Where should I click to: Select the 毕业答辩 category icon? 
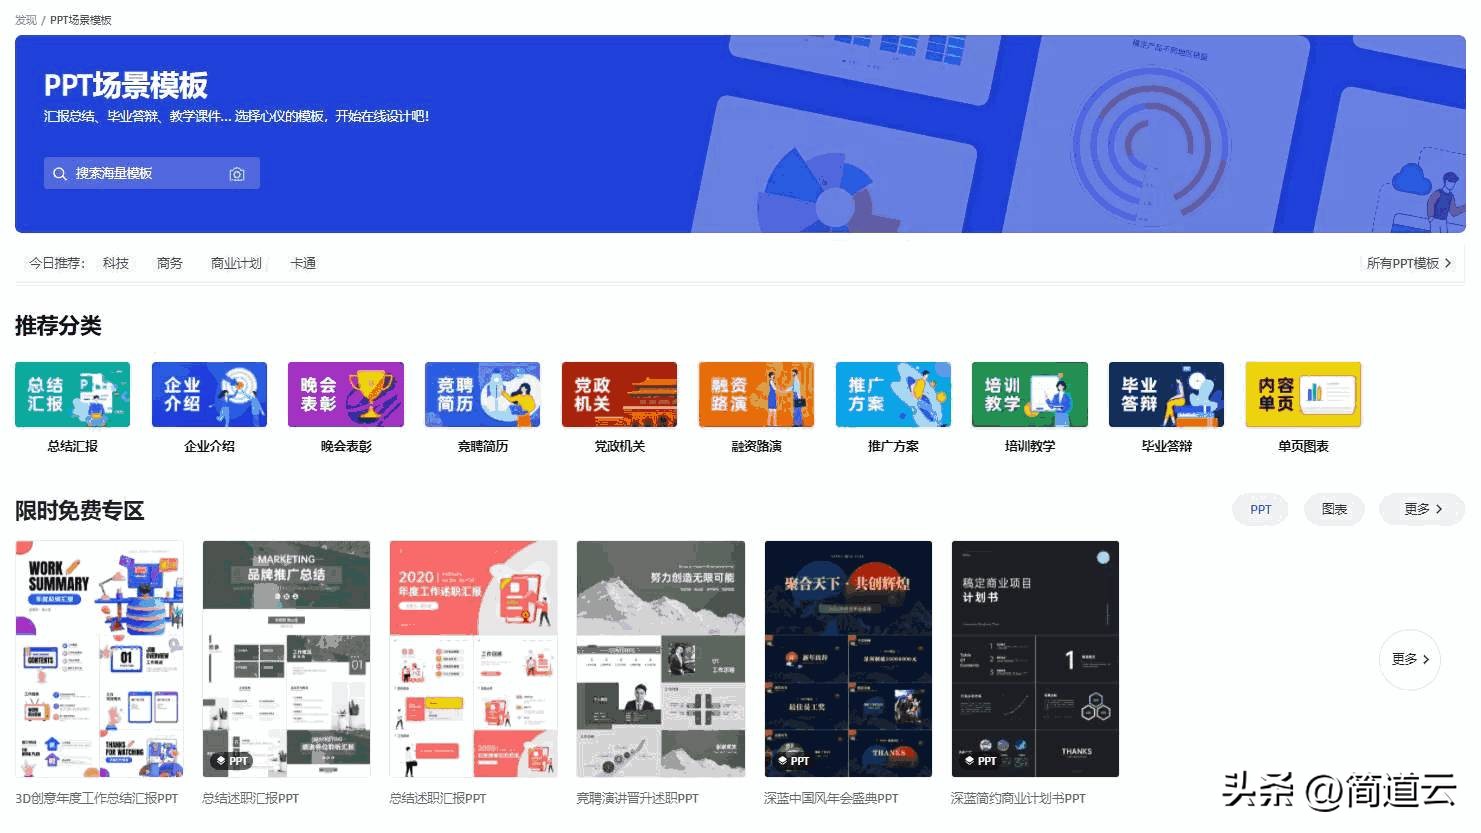tap(1166, 395)
